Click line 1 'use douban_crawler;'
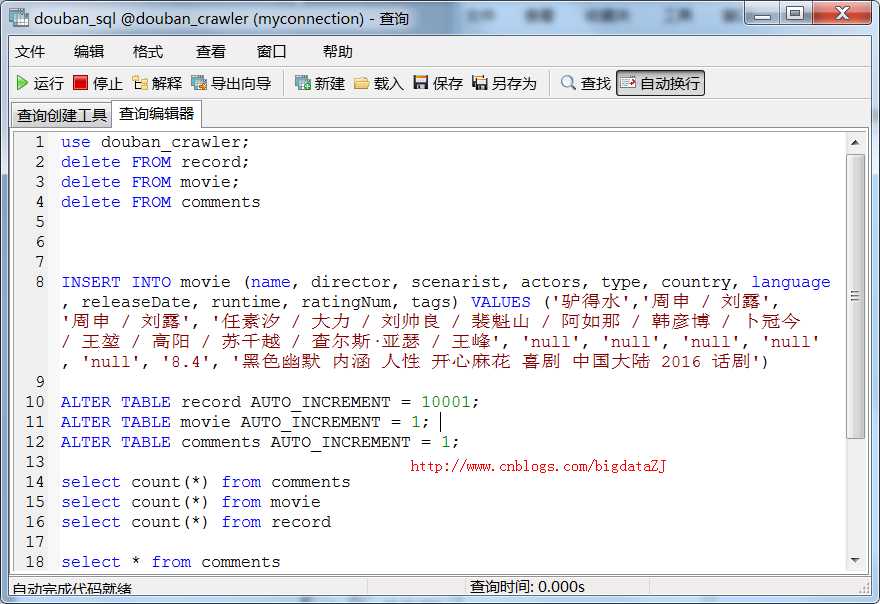 [x=155, y=142]
